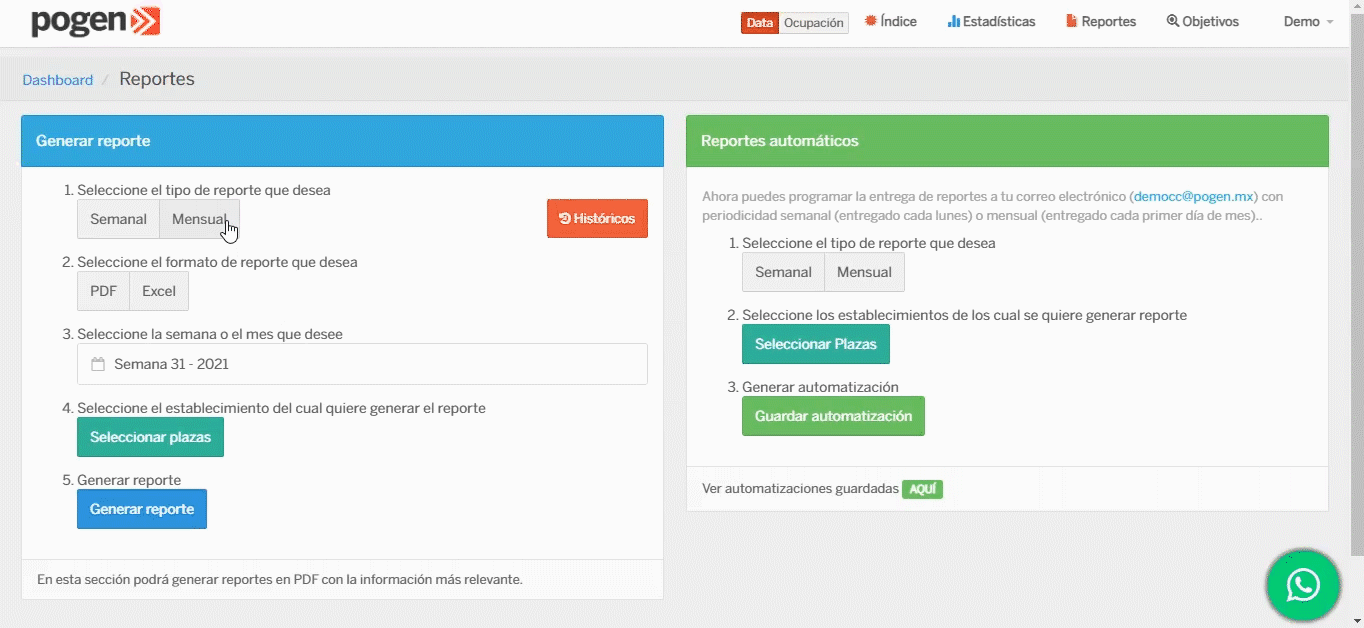
Task: Click the blue Generar reporte button
Action: pos(142,509)
